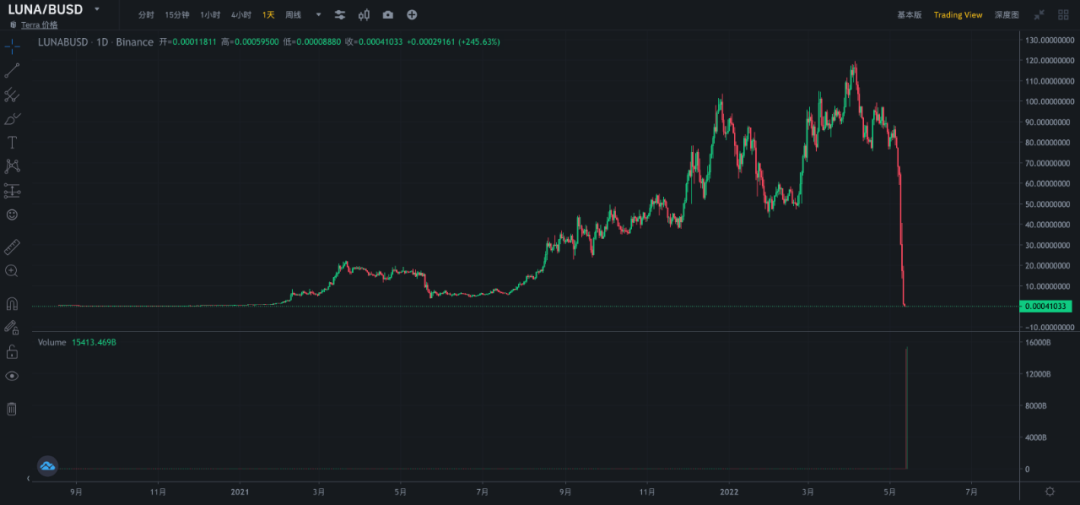Select the Text annotation tool

12,143
